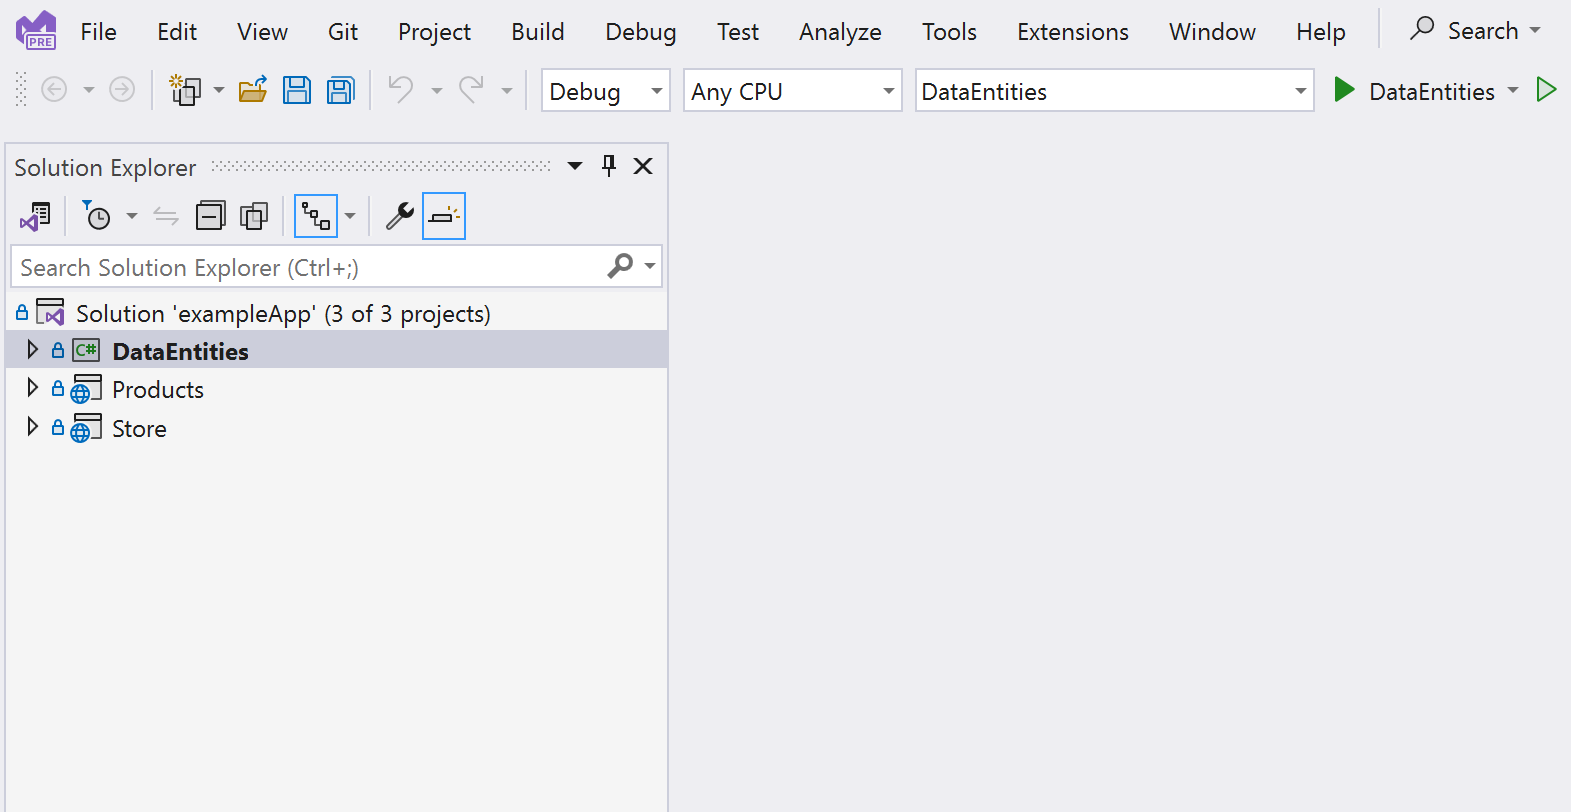
Task: Click the Open File folder icon
Action: tap(253, 90)
